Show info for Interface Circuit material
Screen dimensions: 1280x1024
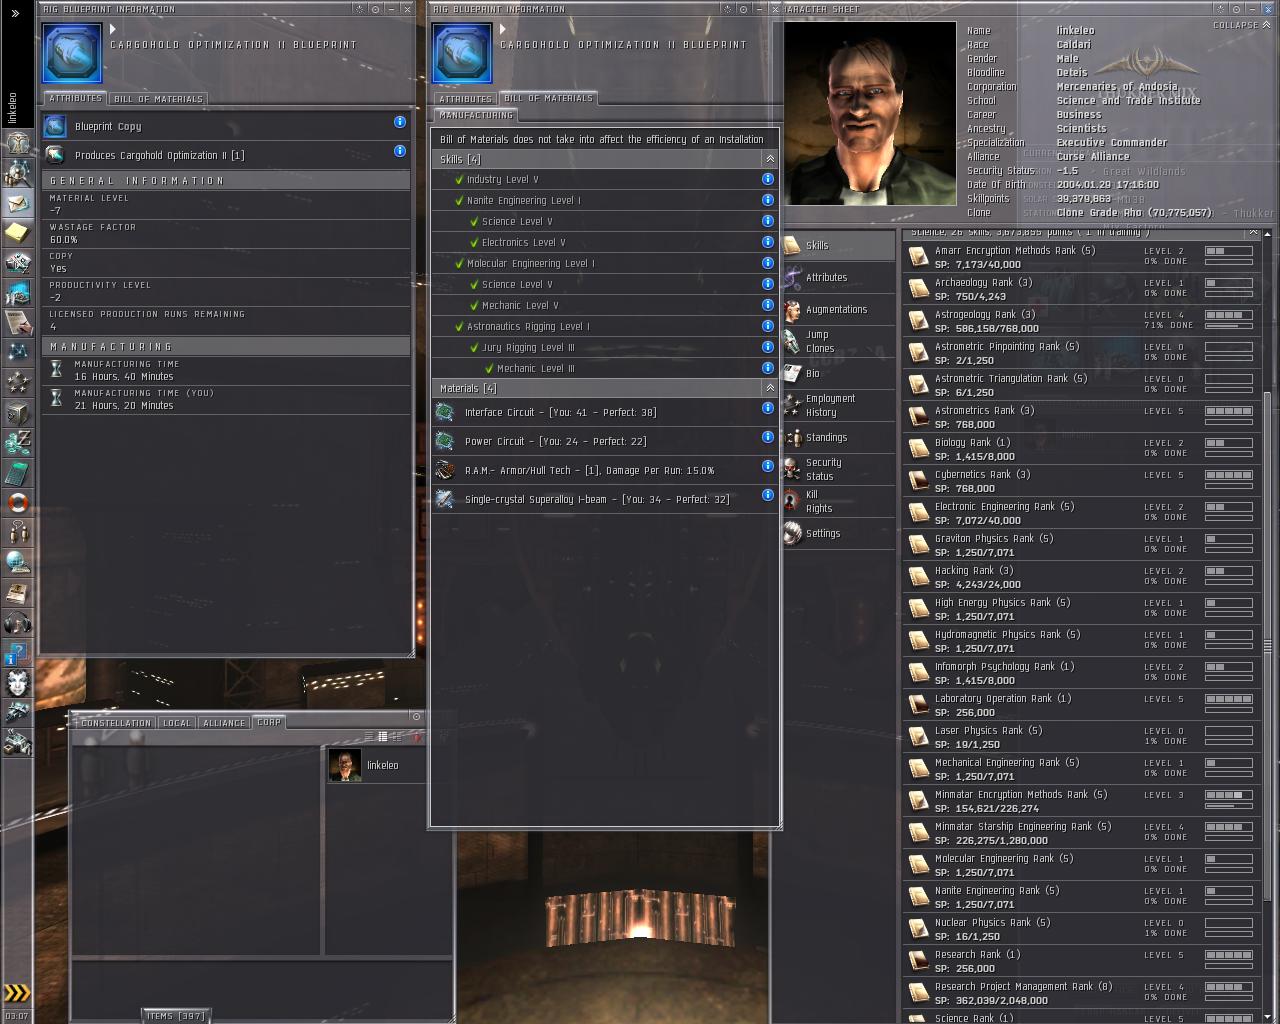pyautogui.click(x=768, y=408)
